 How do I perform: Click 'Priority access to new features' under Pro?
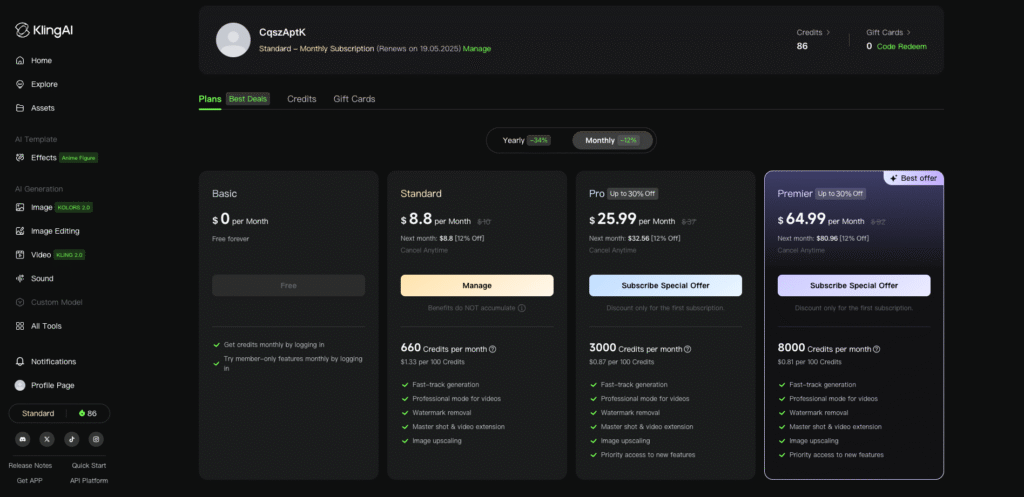[x=648, y=455]
